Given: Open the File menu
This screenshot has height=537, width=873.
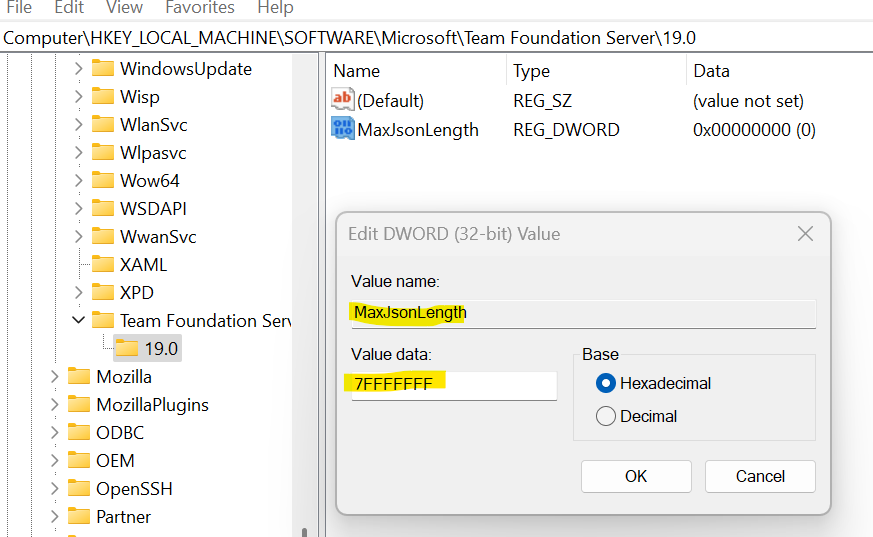Looking at the screenshot, I should coord(19,7).
